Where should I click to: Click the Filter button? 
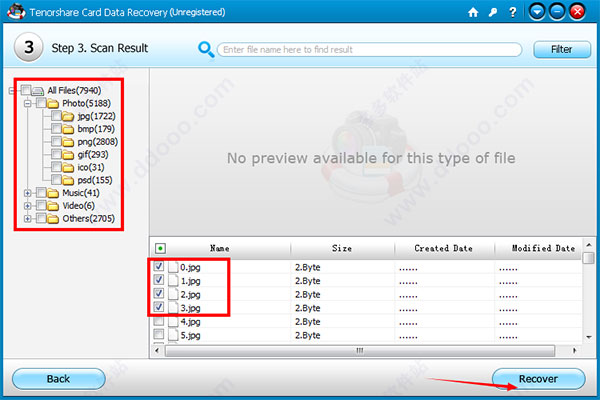coord(562,49)
